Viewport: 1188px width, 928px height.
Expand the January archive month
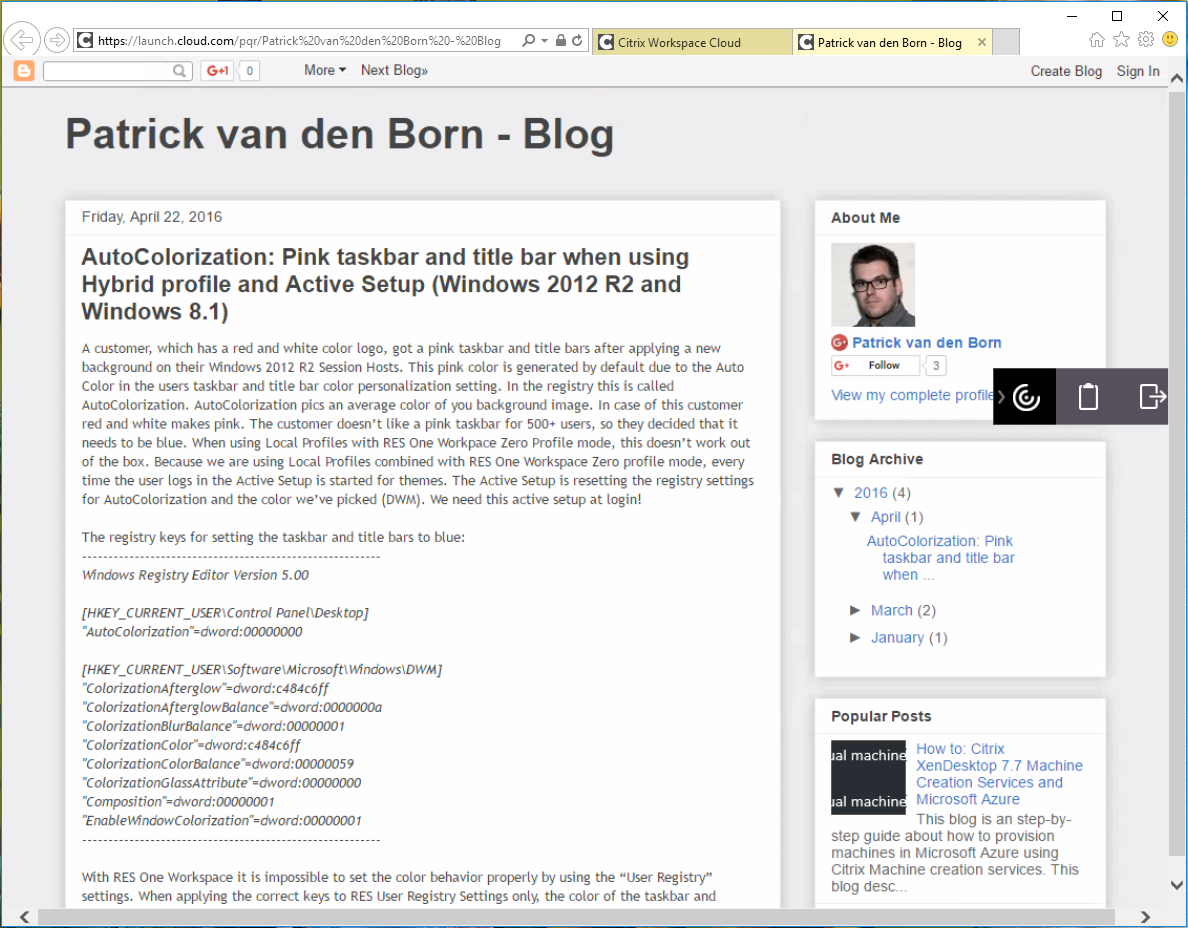click(x=855, y=638)
